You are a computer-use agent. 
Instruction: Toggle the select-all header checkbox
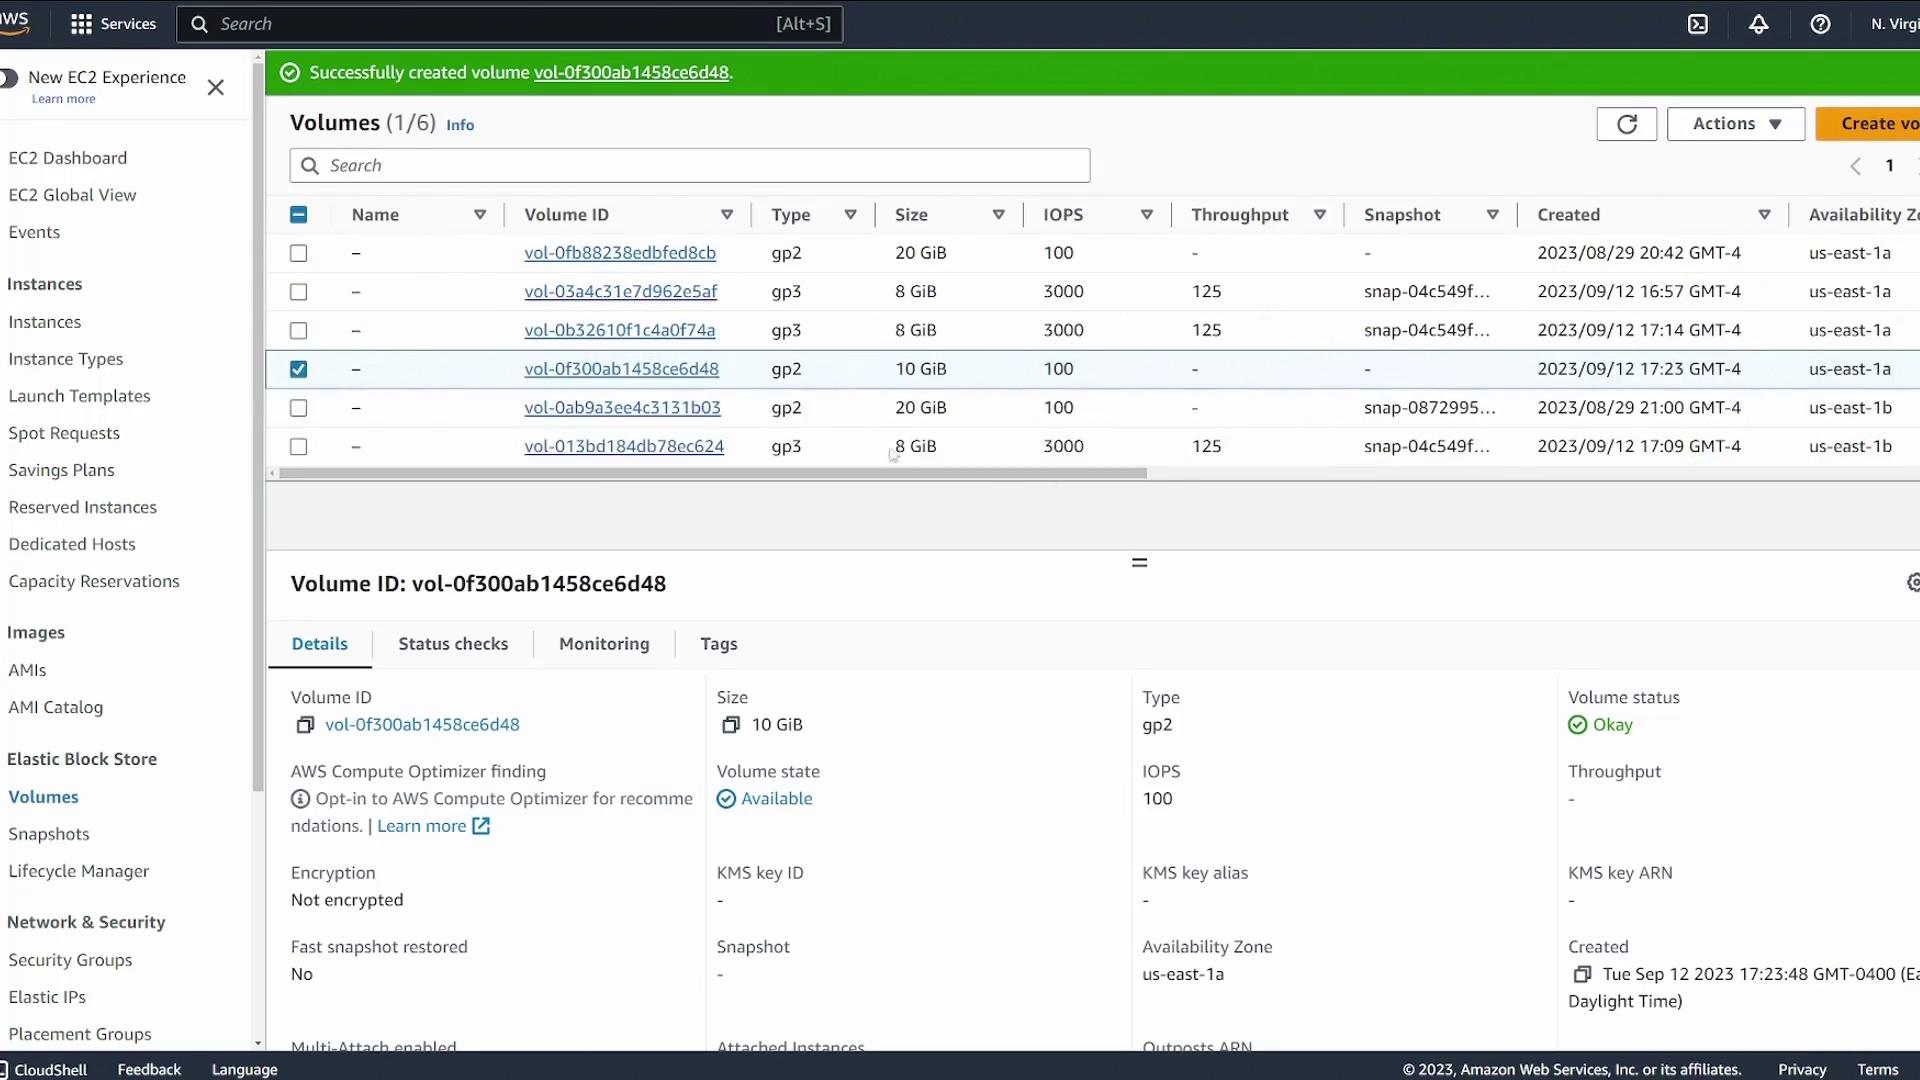click(298, 215)
